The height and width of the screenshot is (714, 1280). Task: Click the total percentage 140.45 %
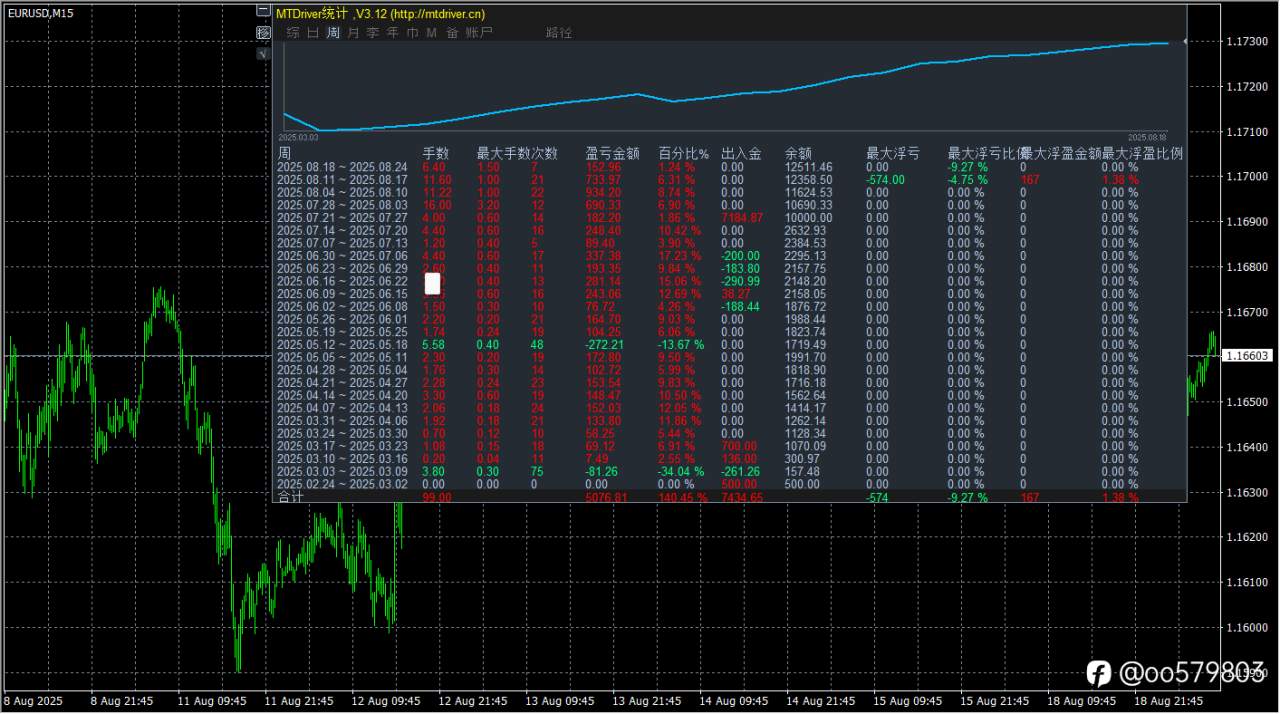coord(683,497)
